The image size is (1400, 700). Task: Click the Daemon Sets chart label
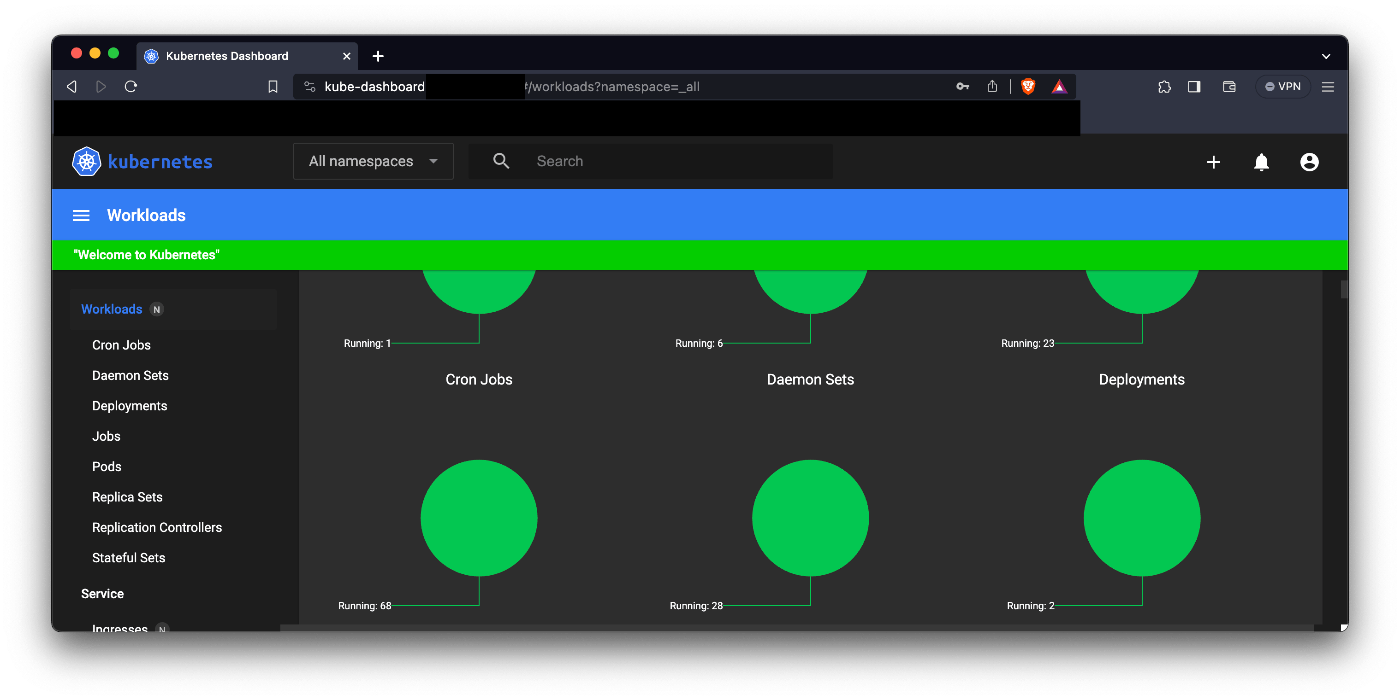point(810,380)
